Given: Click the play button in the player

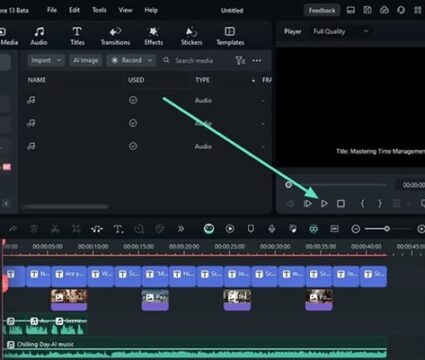Looking at the screenshot, I should click(324, 203).
